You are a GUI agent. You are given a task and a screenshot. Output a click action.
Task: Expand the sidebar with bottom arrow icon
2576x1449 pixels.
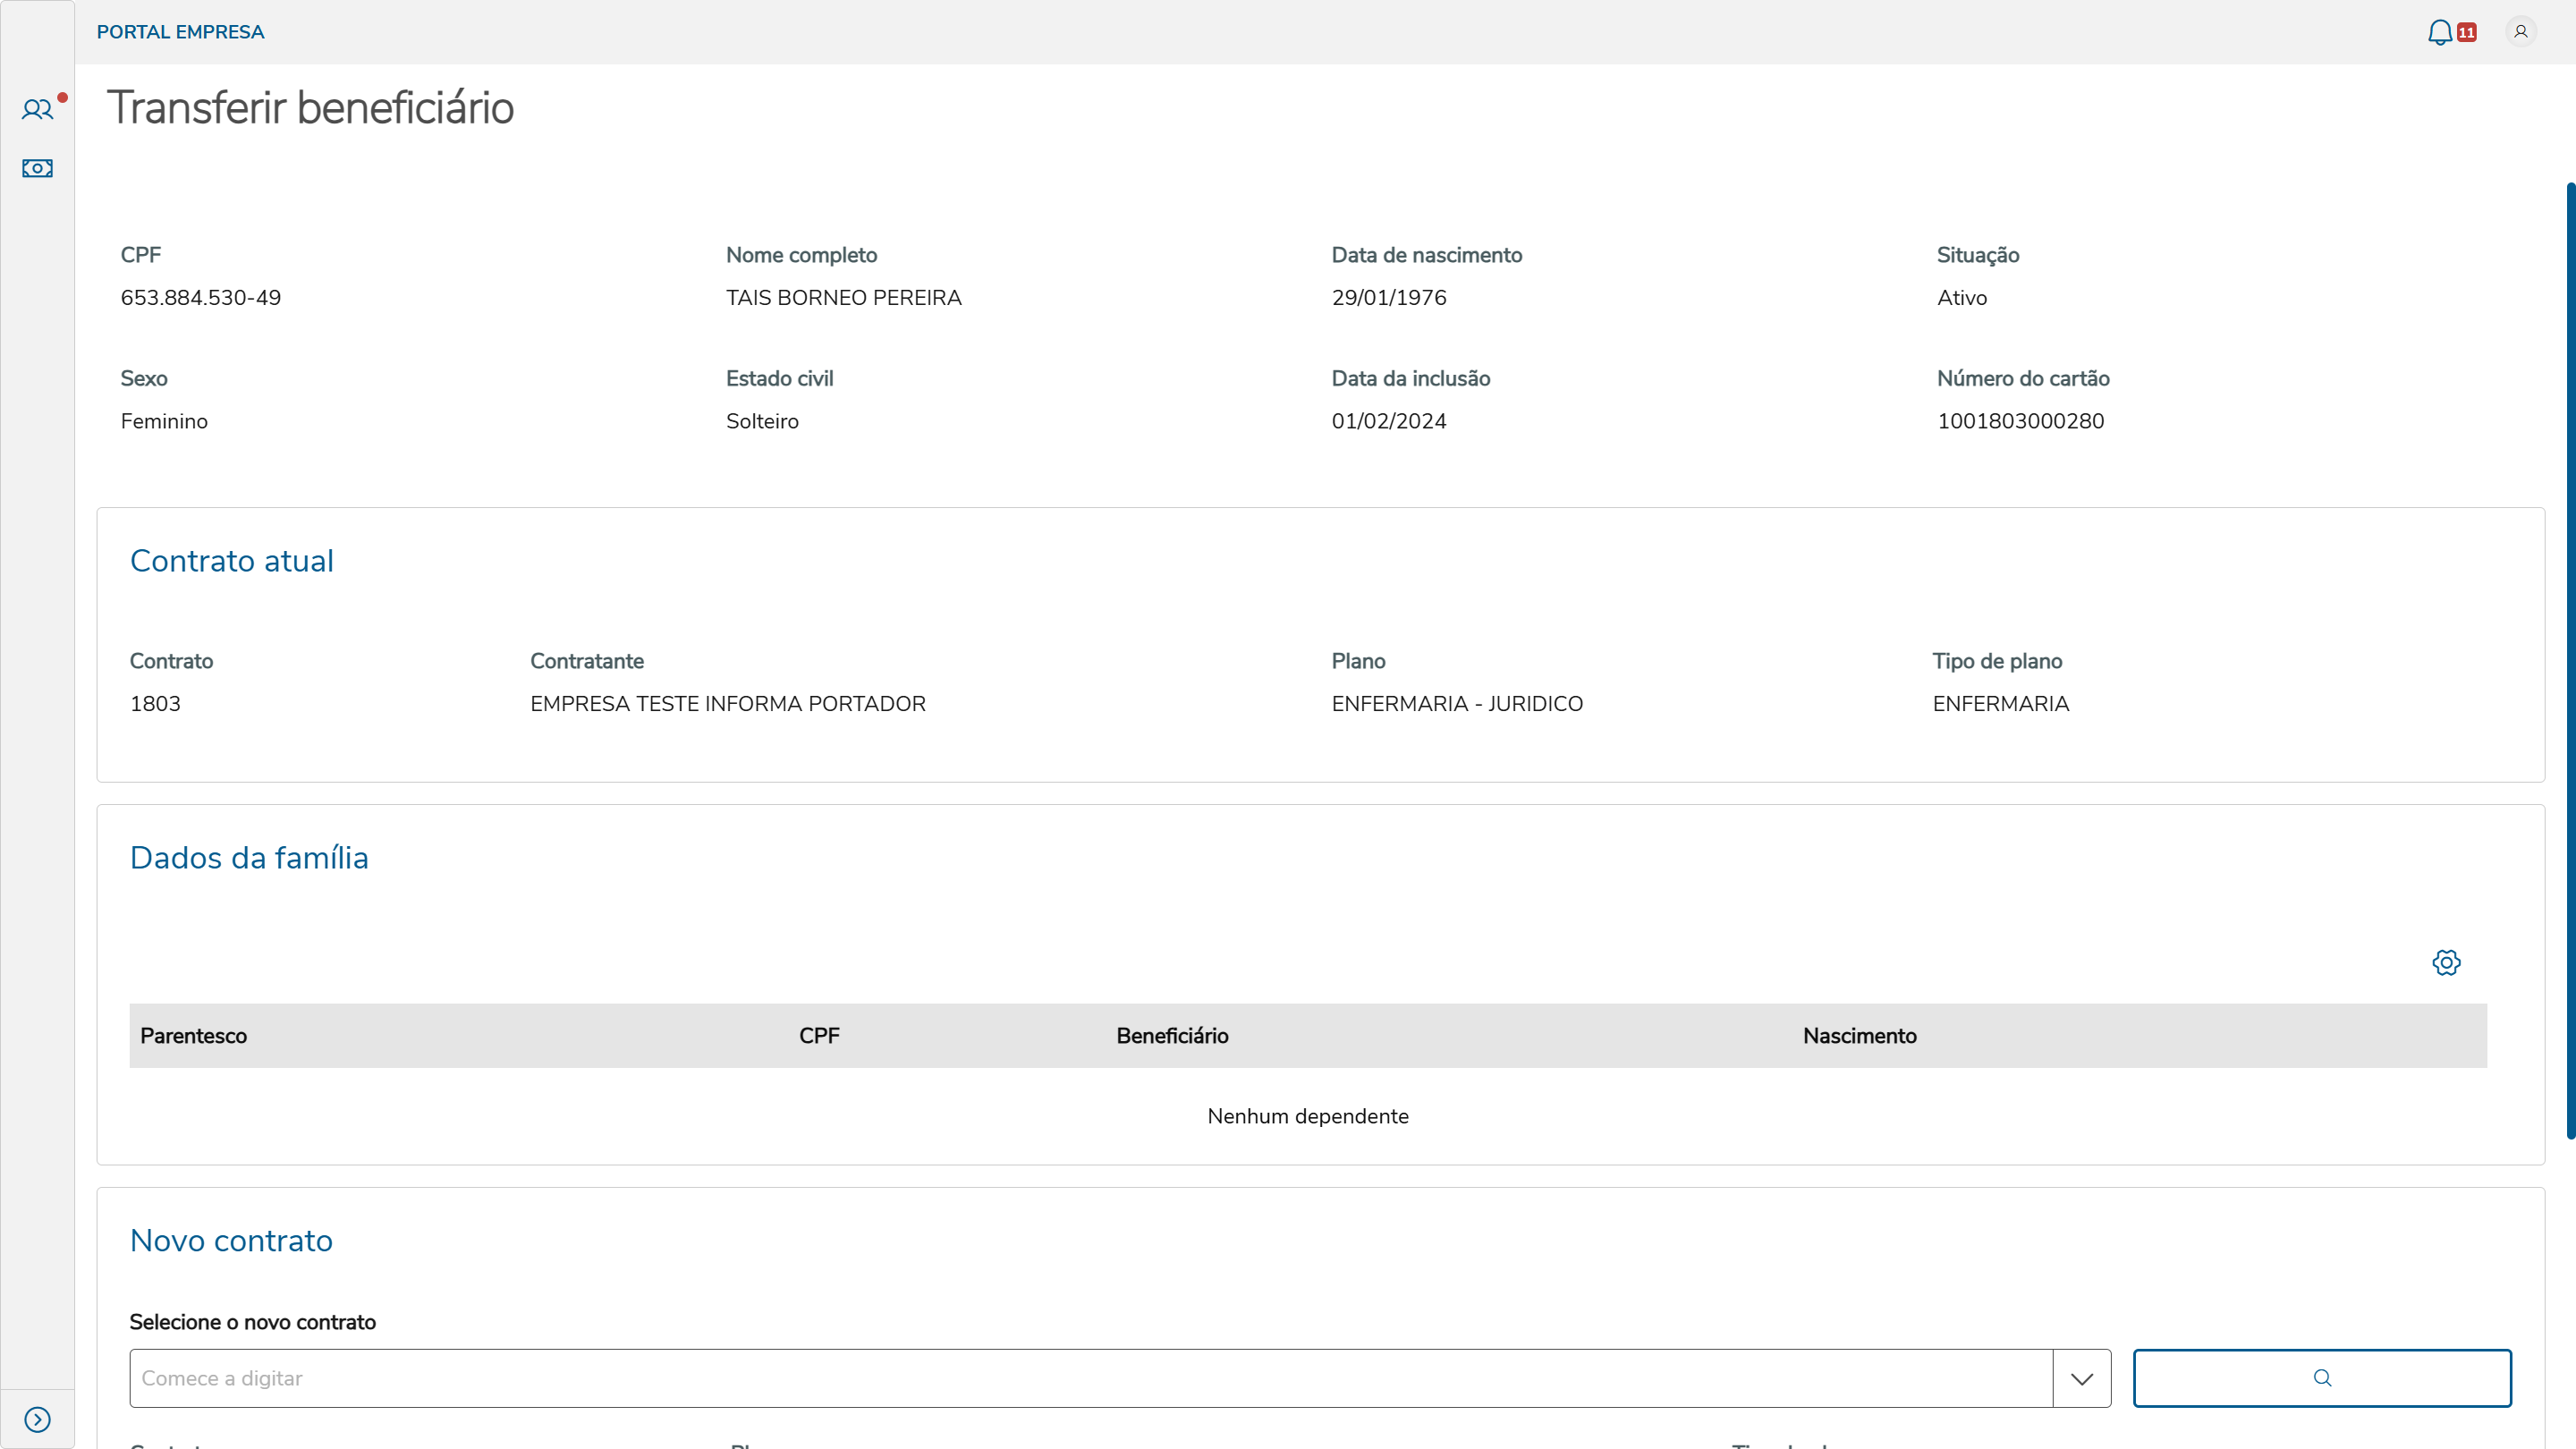[x=37, y=1419]
